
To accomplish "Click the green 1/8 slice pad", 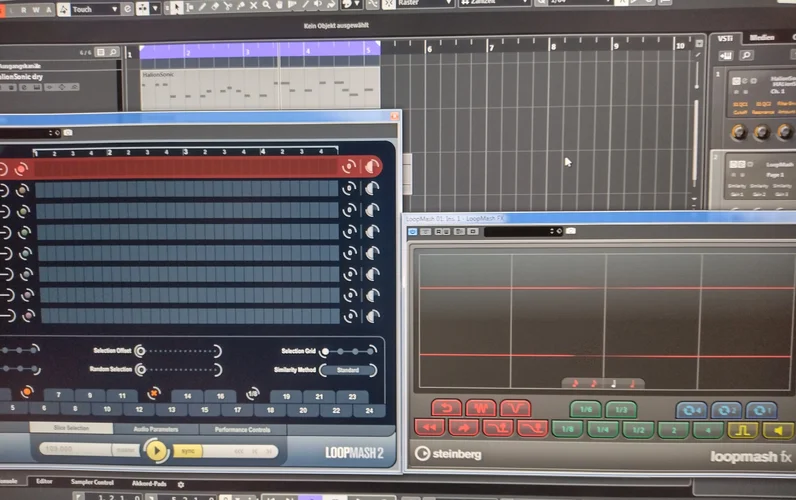I will 567,429.
